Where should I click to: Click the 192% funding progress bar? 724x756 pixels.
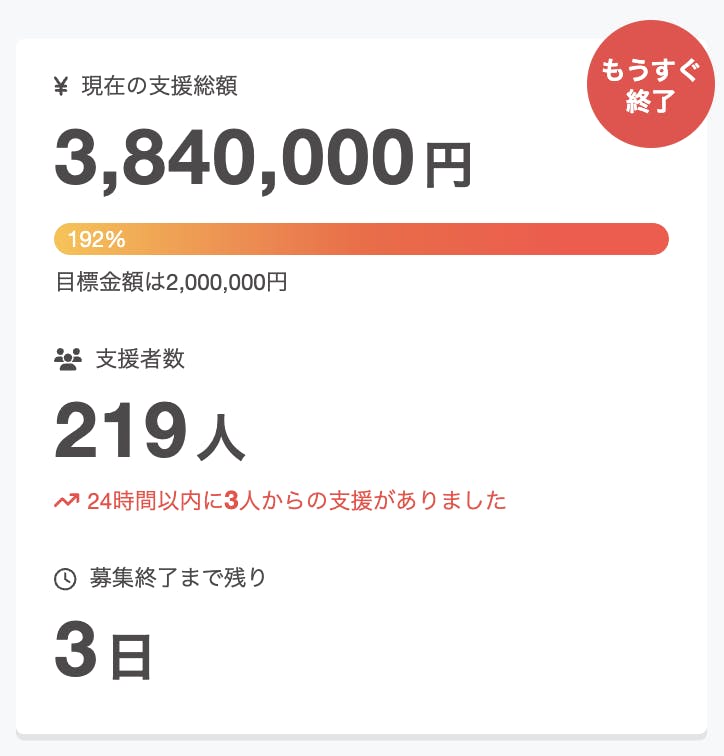click(361, 239)
